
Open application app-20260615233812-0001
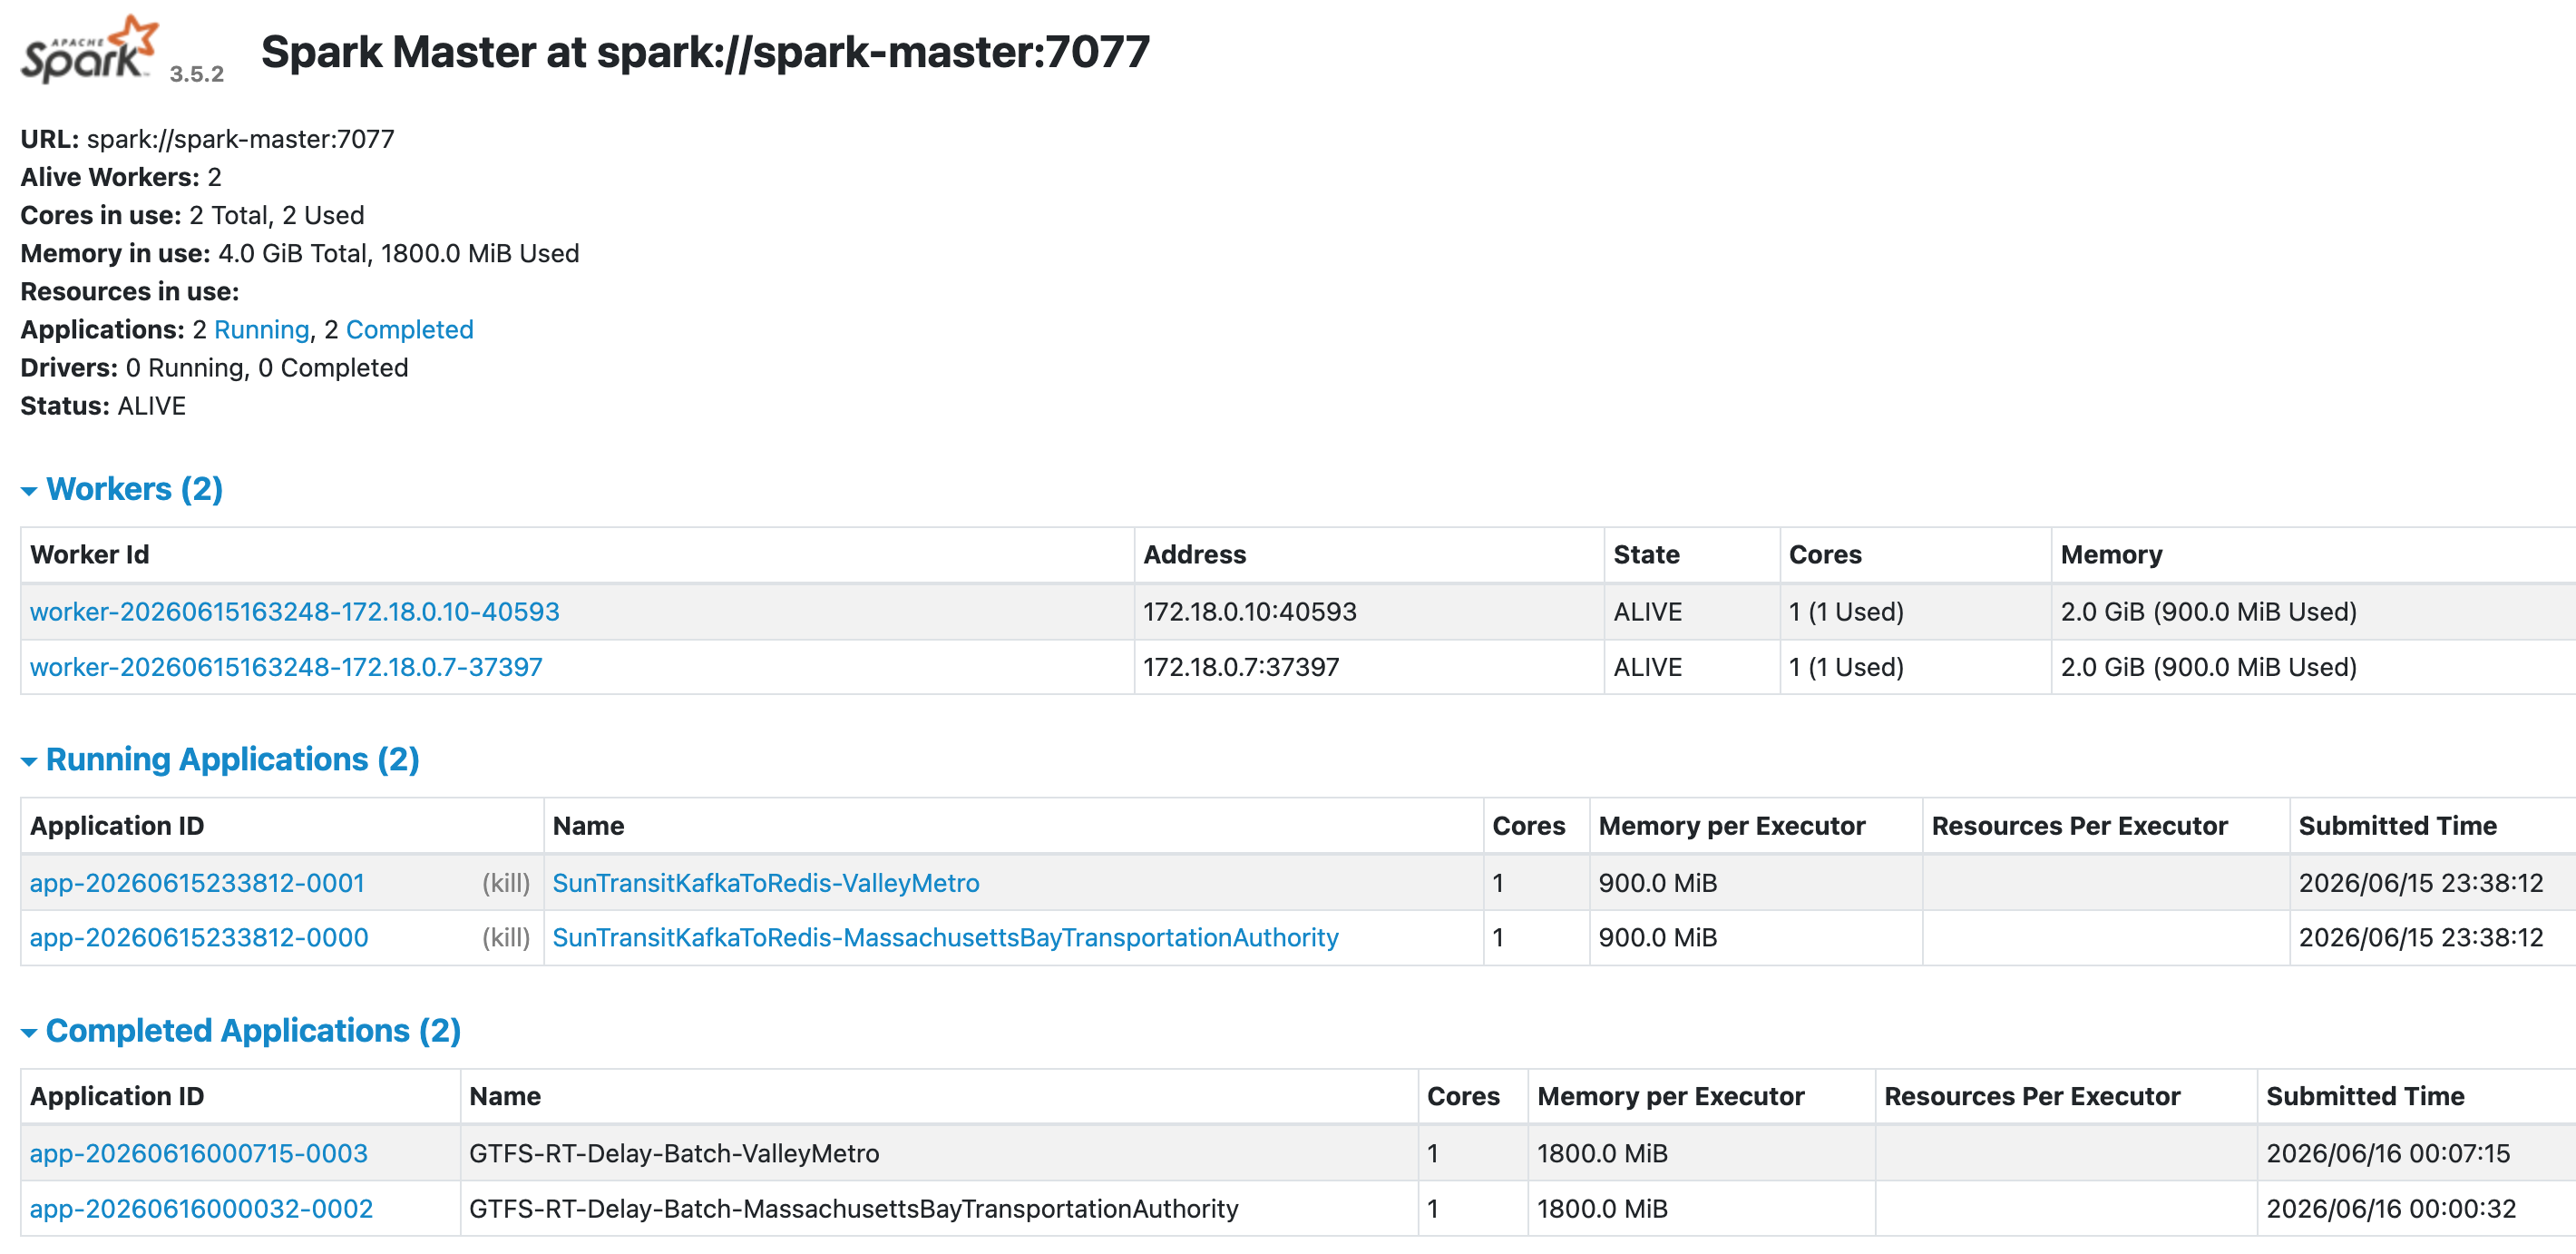point(197,883)
